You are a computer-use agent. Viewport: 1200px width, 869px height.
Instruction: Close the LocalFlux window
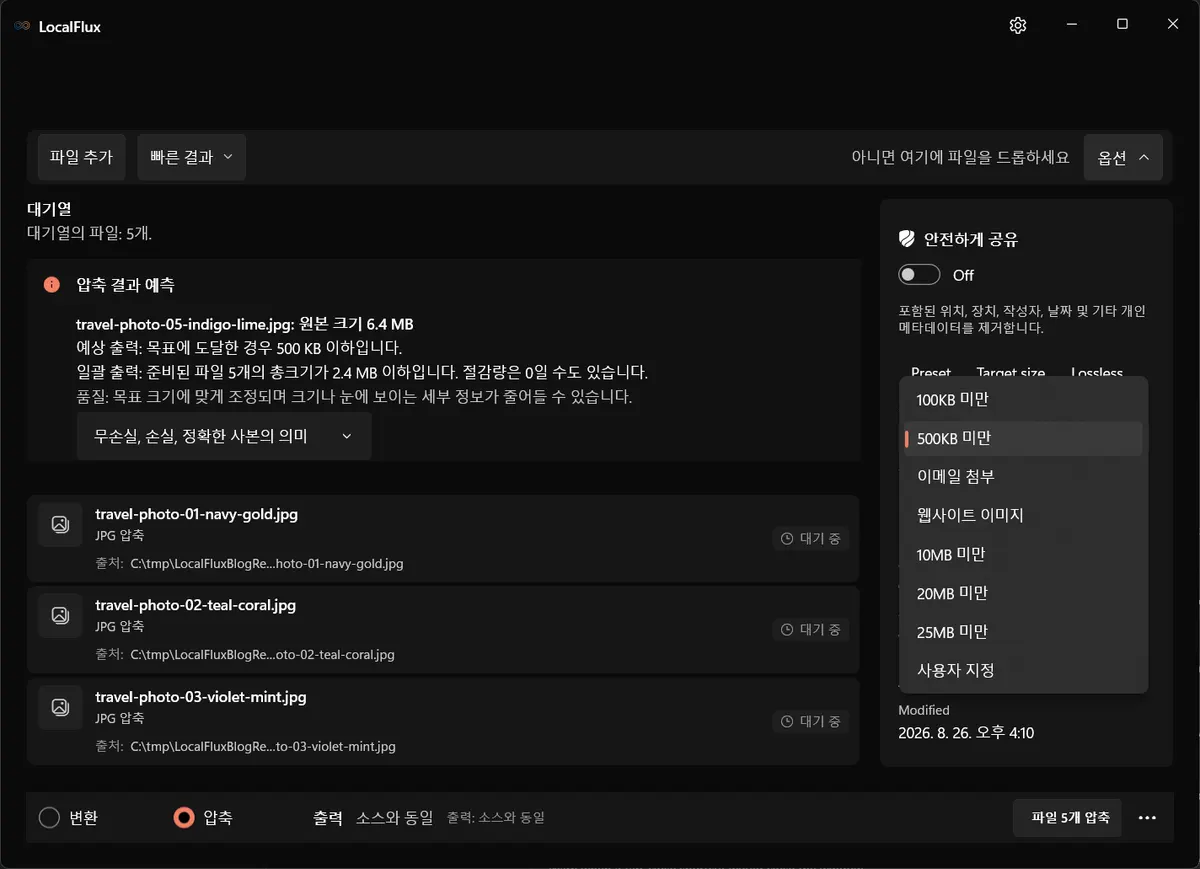[x=1173, y=24]
